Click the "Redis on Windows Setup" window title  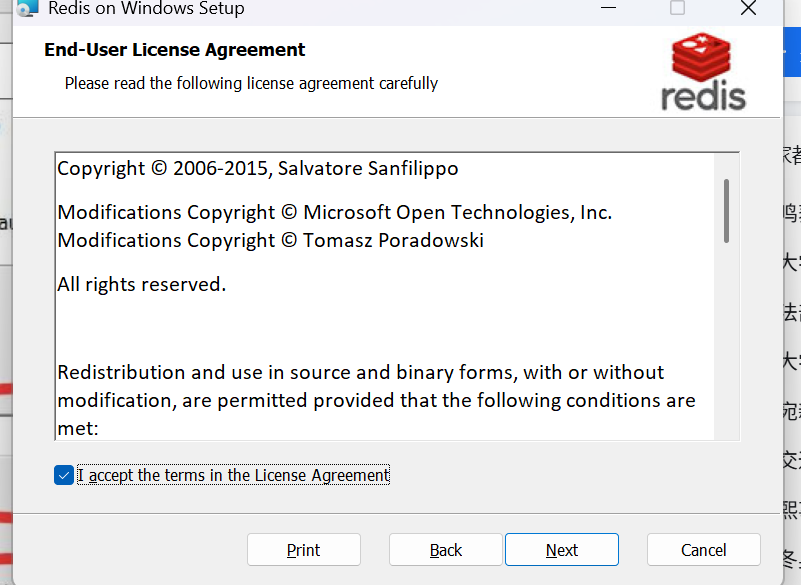[146, 8]
